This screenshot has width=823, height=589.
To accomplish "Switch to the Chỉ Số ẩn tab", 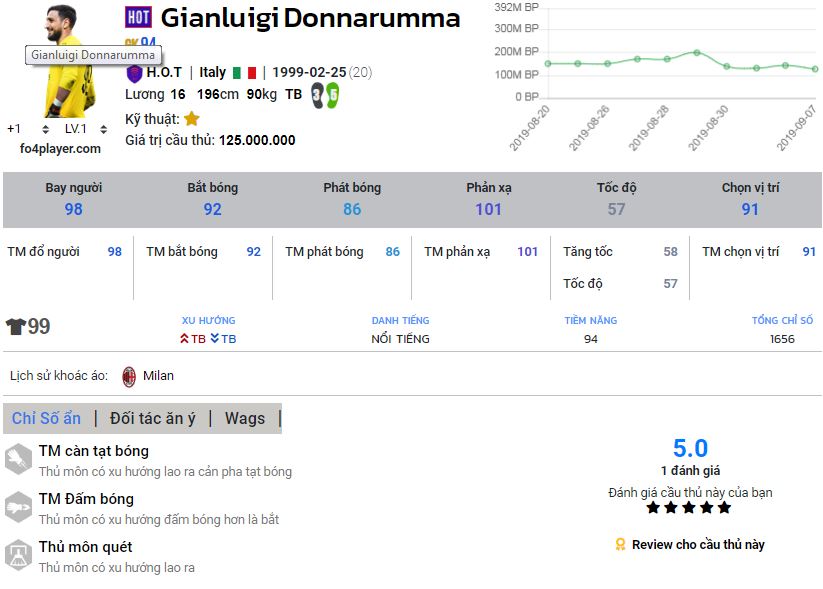I will coord(46,418).
